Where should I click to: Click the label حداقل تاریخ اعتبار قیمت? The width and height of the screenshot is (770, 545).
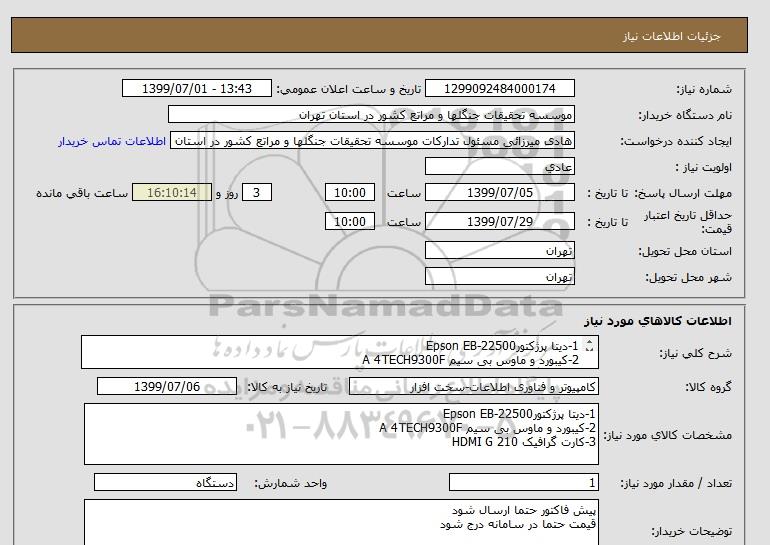click(x=688, y=222)
